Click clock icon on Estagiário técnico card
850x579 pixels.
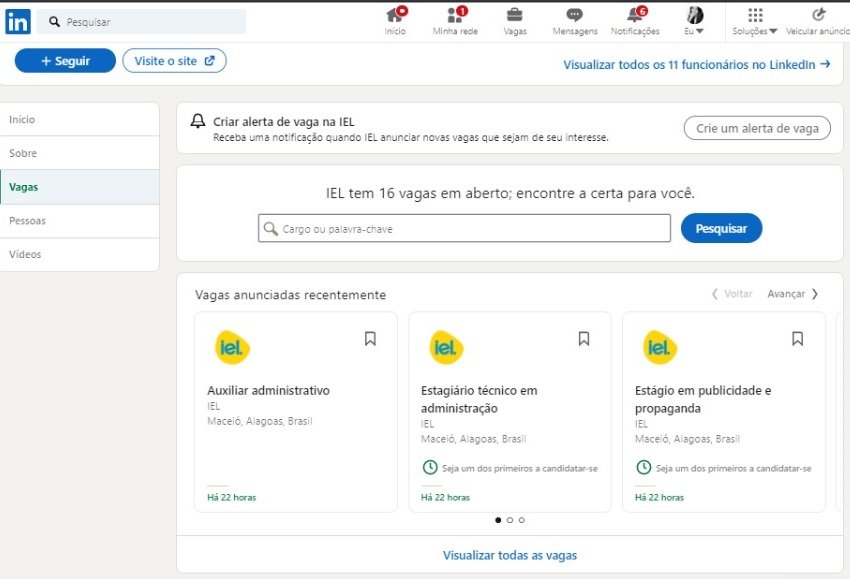(430, 467)
